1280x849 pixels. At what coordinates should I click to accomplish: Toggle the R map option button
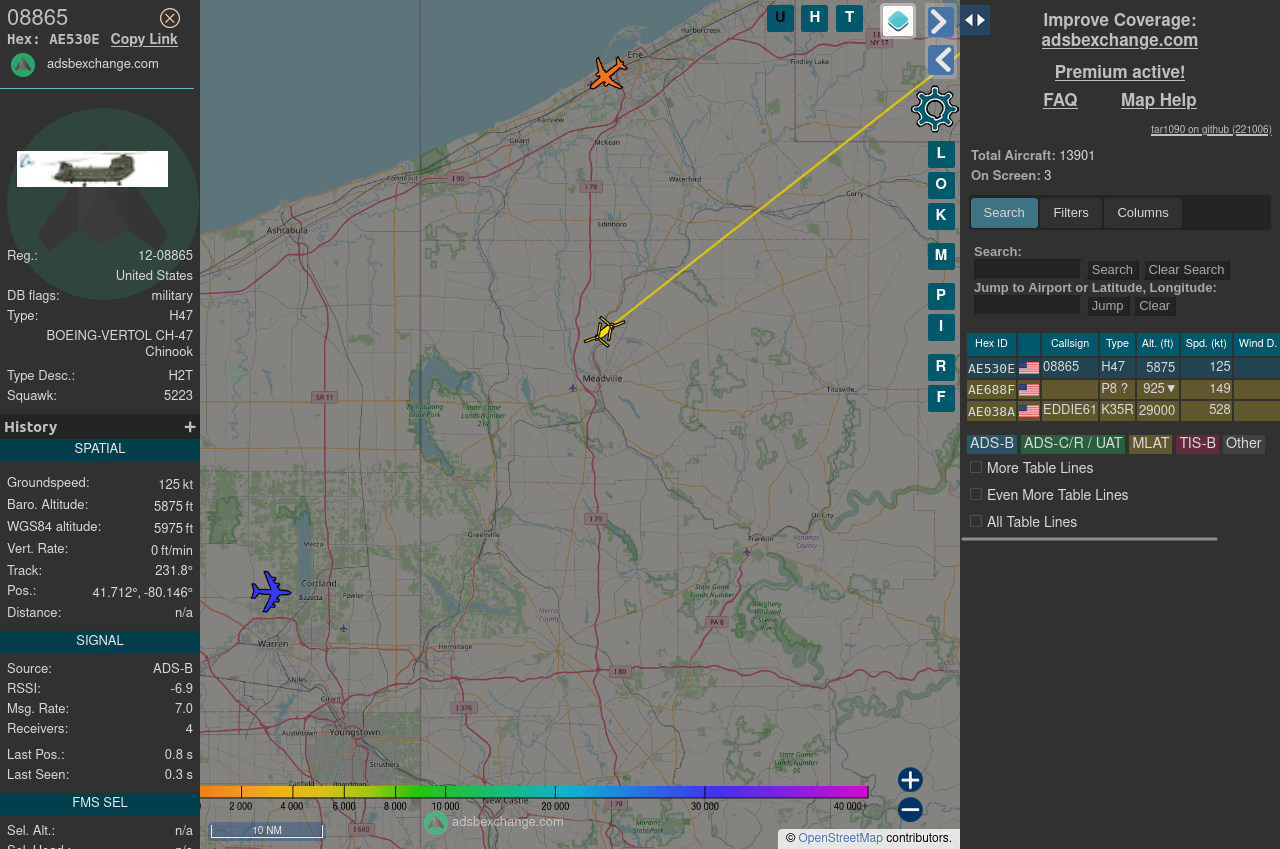(941, 367)
